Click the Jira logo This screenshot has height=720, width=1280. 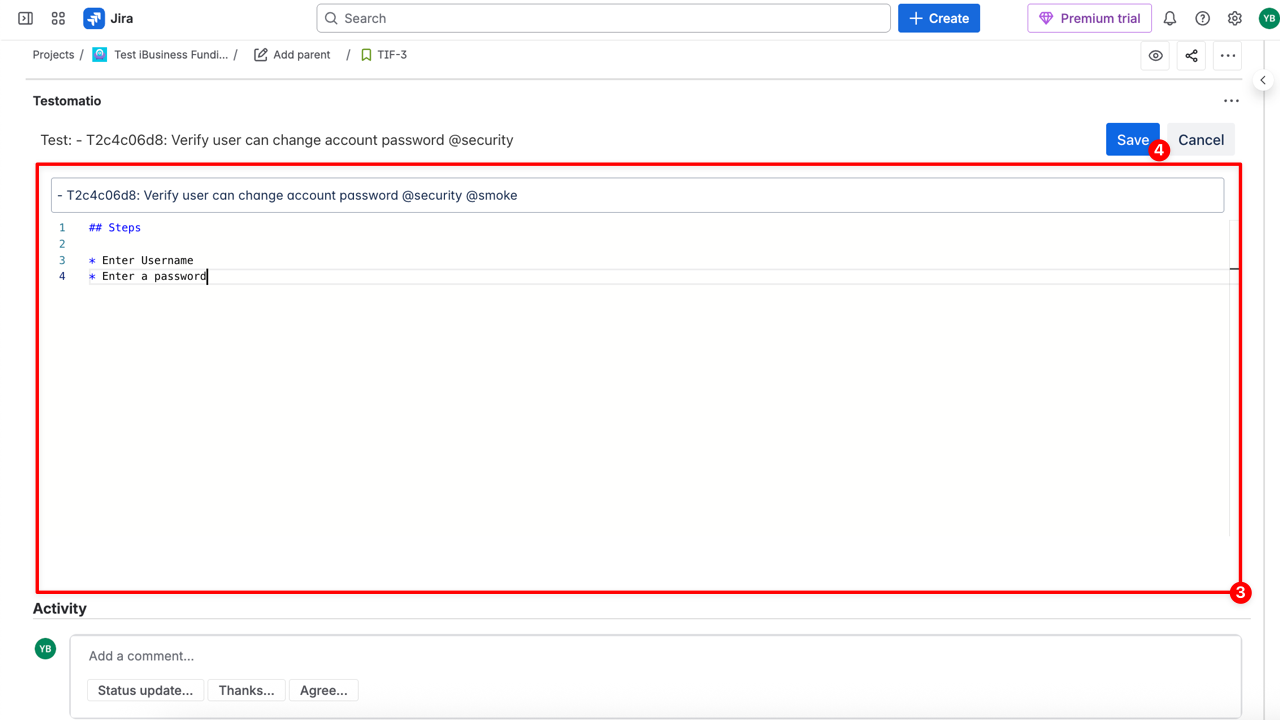pos(109,18)
